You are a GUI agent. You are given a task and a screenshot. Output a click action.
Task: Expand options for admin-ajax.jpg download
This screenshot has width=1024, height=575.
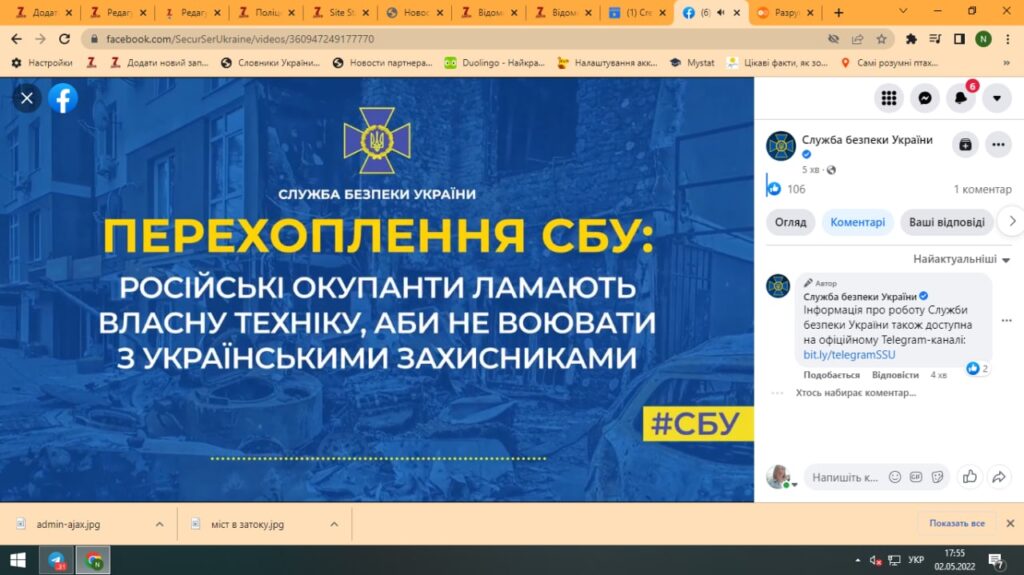click(159, 524)
